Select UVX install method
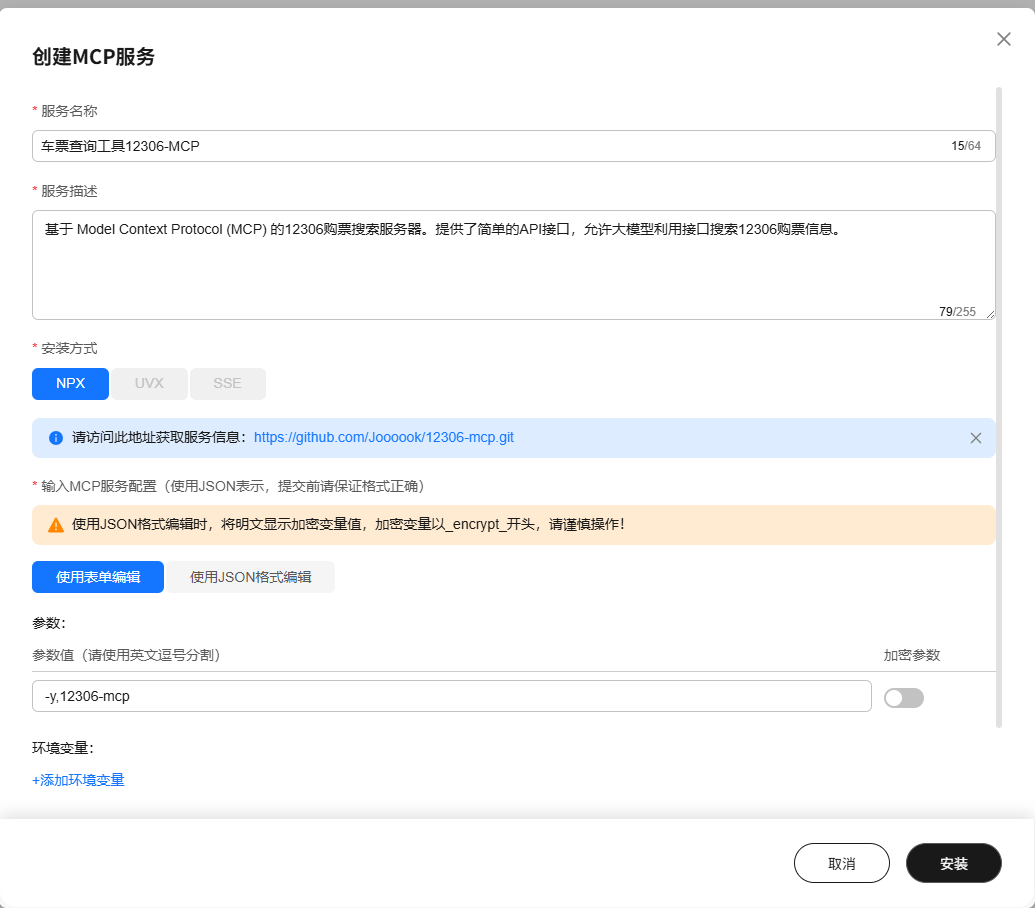 tap(149, 383)
